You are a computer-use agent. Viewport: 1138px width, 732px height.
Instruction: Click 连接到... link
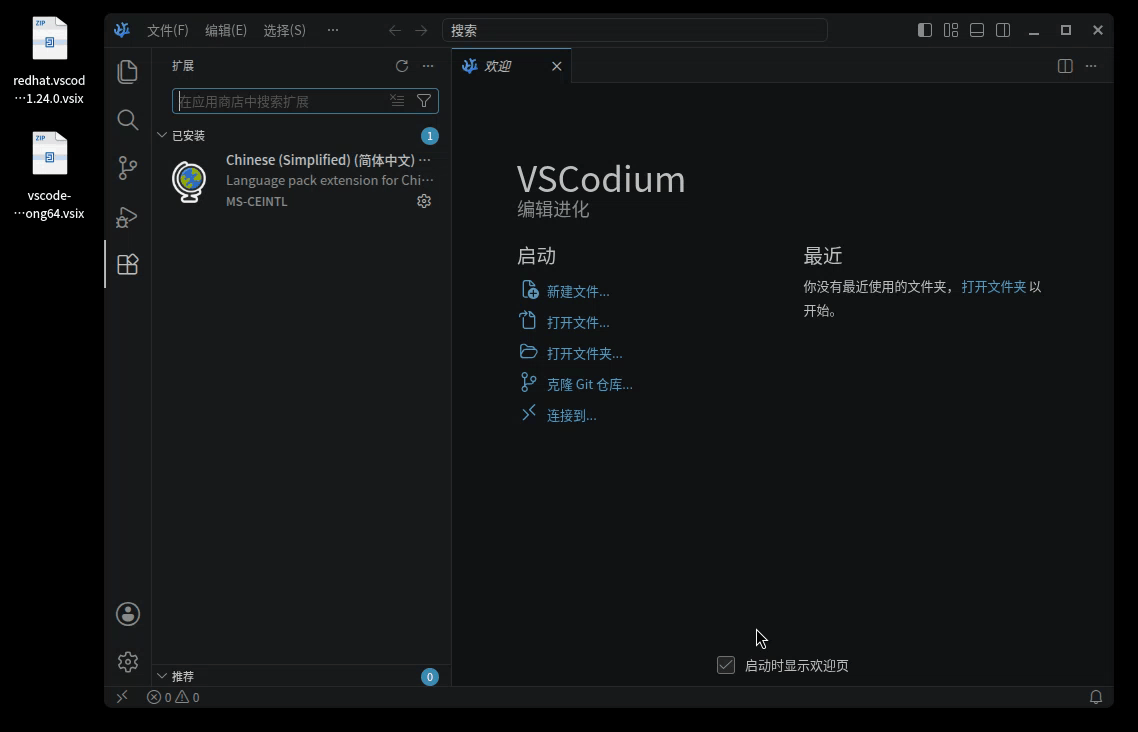coord(571,416)
